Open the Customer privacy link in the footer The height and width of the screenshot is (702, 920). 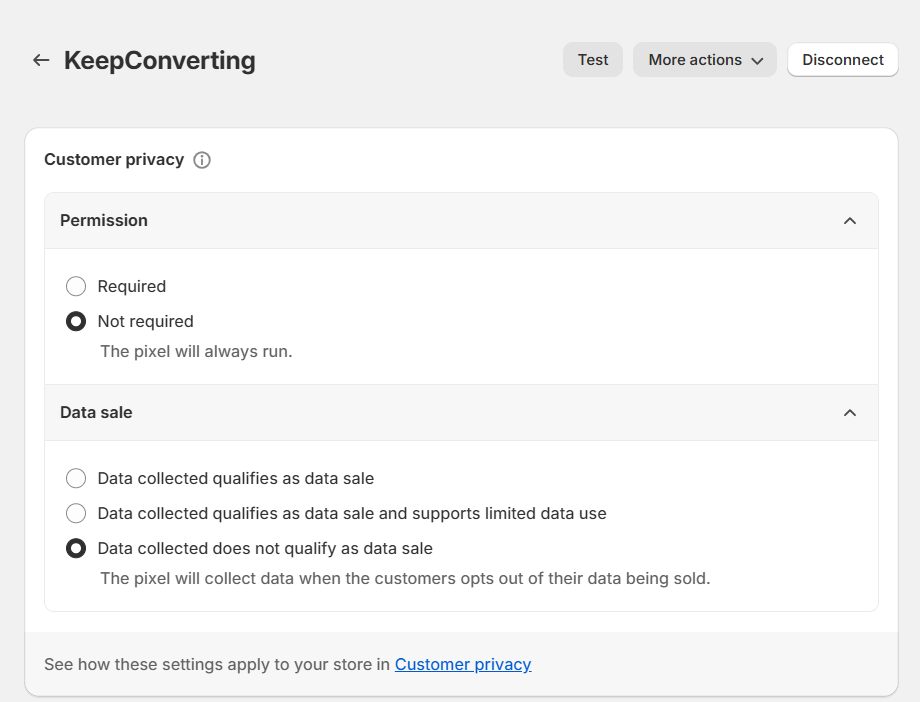[462, 664]
